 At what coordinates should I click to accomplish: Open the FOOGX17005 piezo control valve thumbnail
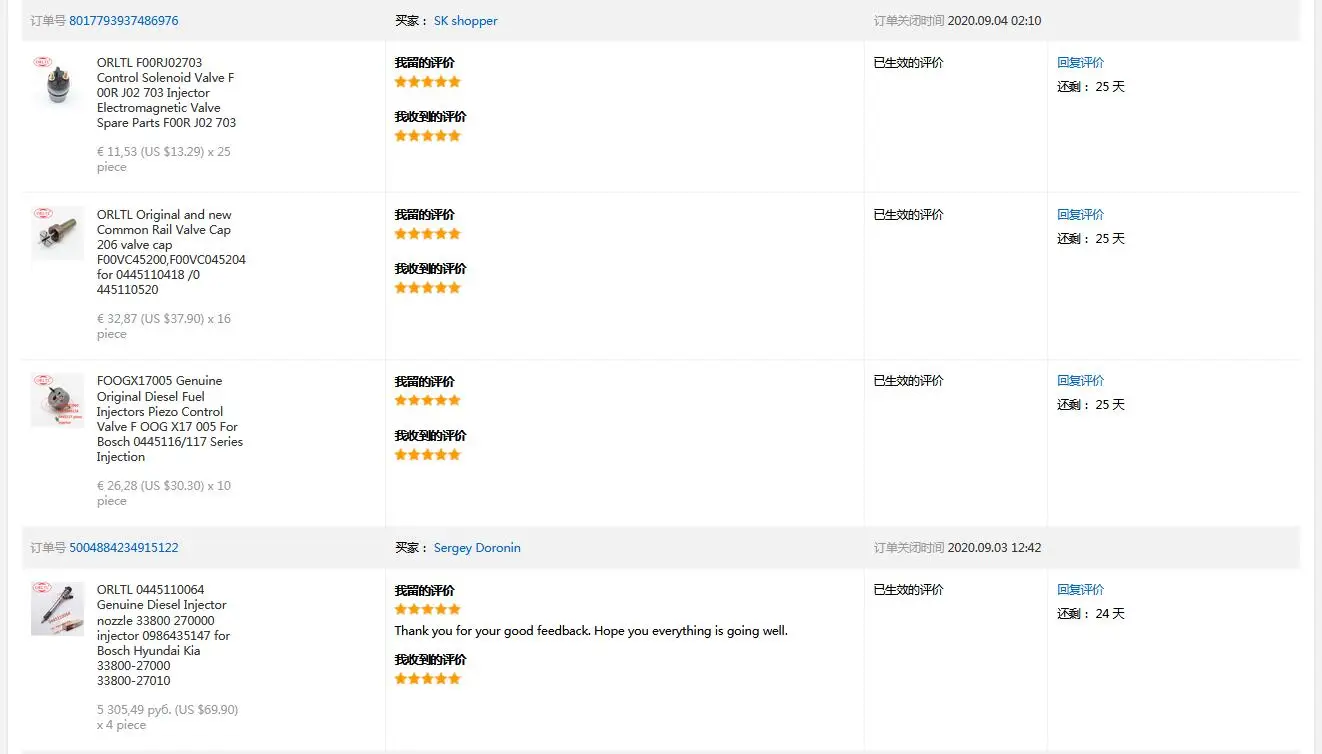click(57, 400)
